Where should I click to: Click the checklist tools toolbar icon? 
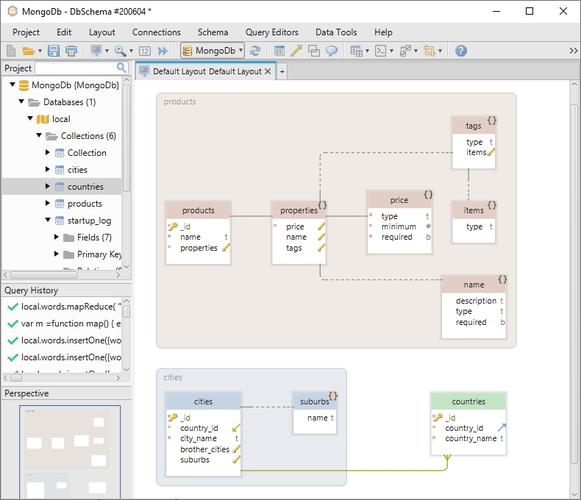click(x=405, y=51)
